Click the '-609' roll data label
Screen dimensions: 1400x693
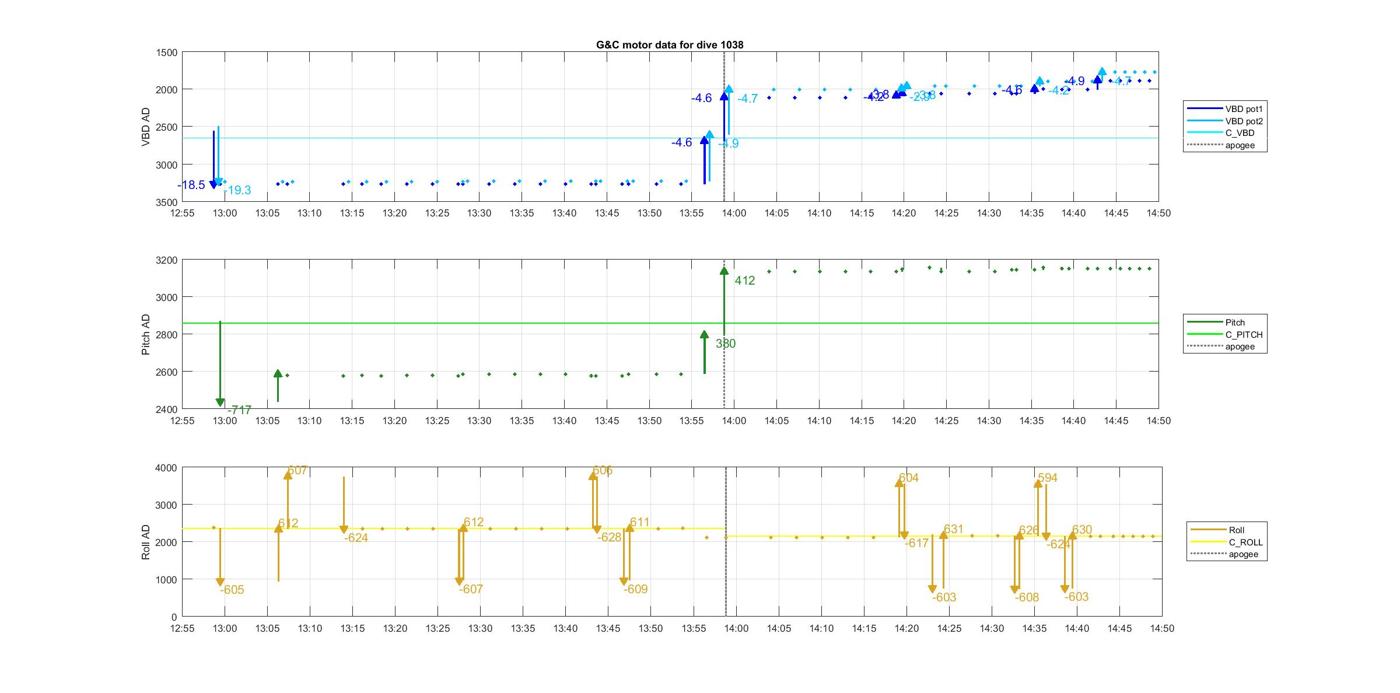(636, 589)
